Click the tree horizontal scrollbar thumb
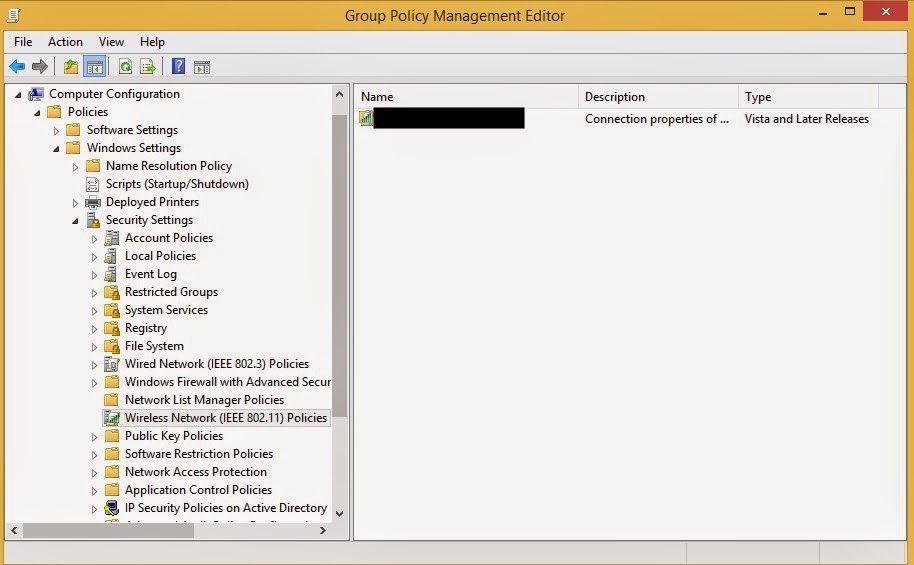Image resolution: width=914 pixels, height=565 pixels. (x=108, y=531)
